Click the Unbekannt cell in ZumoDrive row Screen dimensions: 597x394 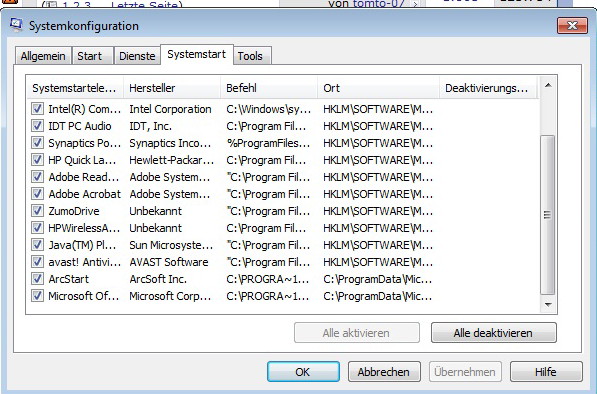coord(155,211)
